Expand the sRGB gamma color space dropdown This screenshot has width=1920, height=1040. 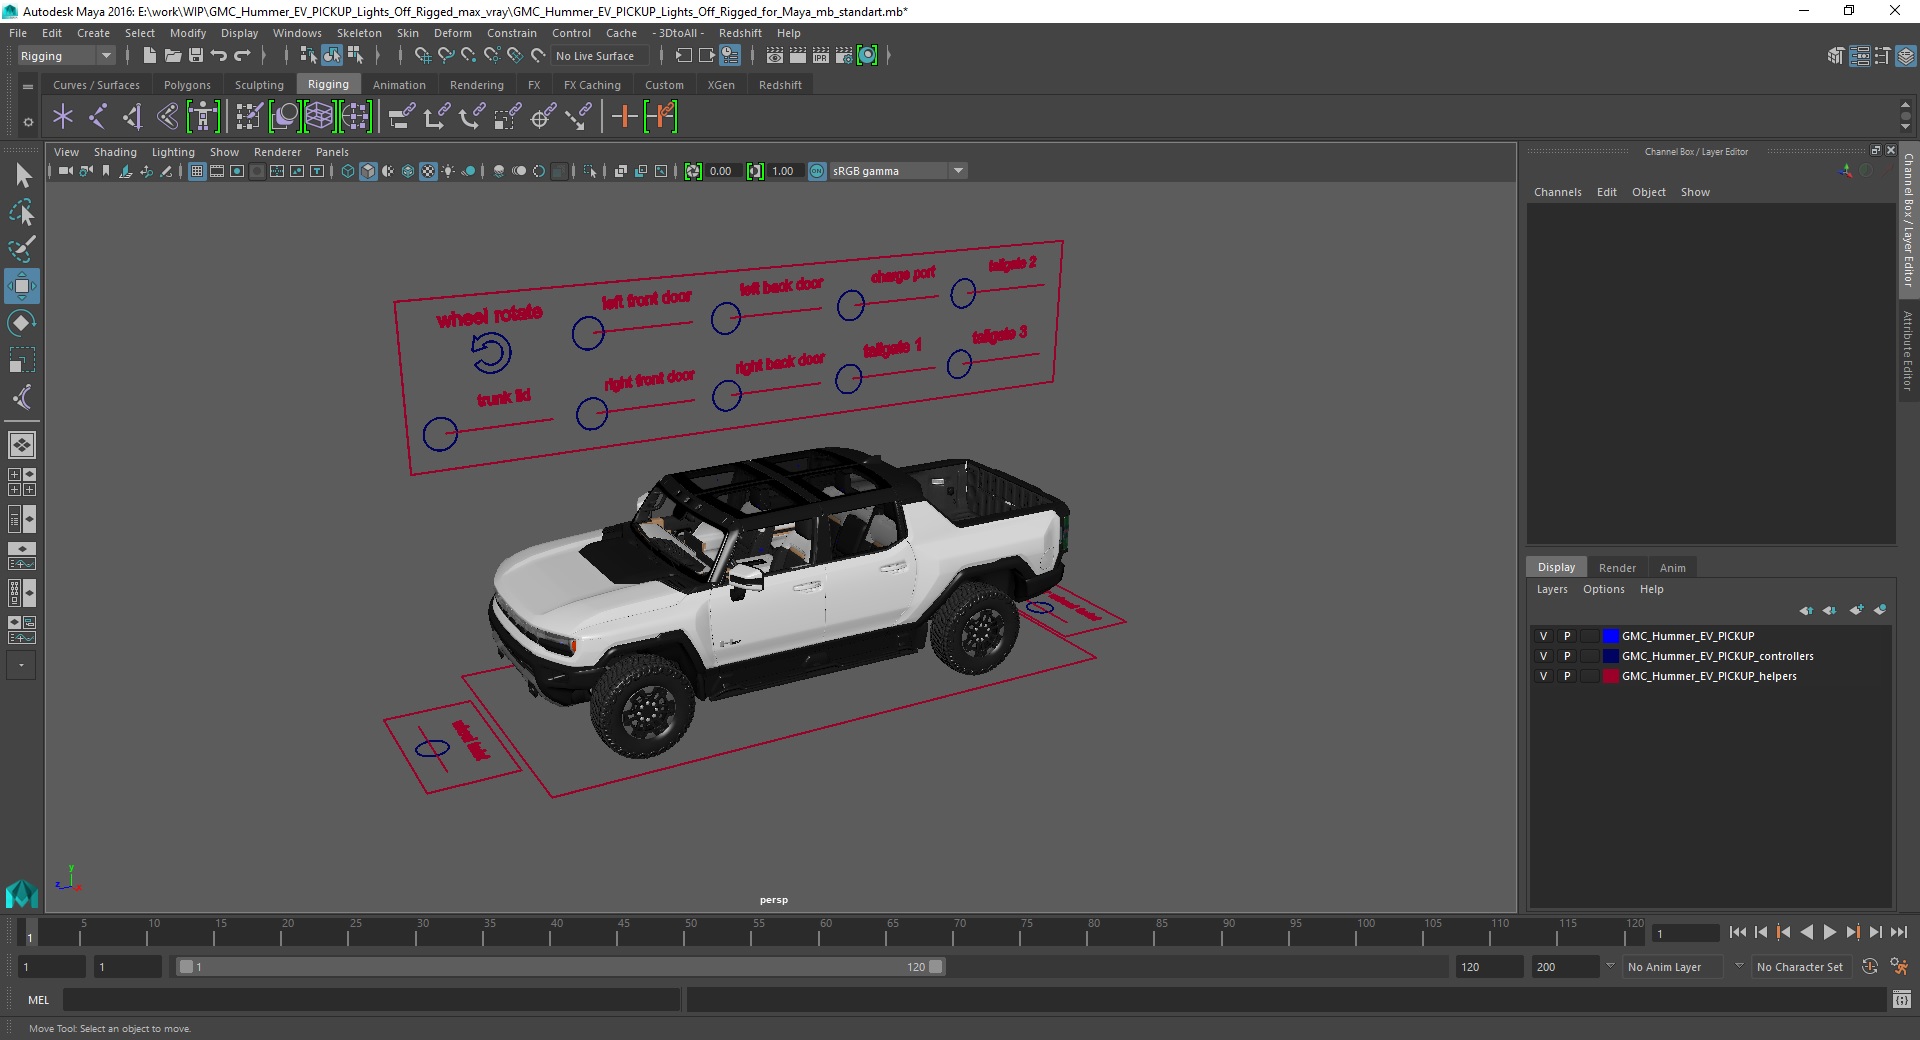958,171
